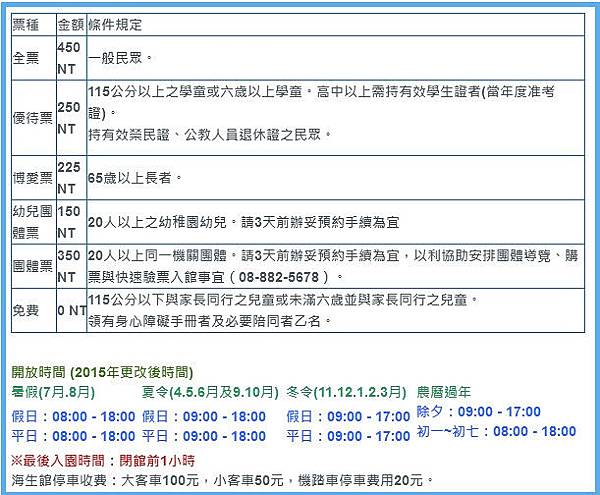The width and height of the screenshot is (600, 495).
Task: Select the 優待票 ticket type cell
Action: [34, 118]
